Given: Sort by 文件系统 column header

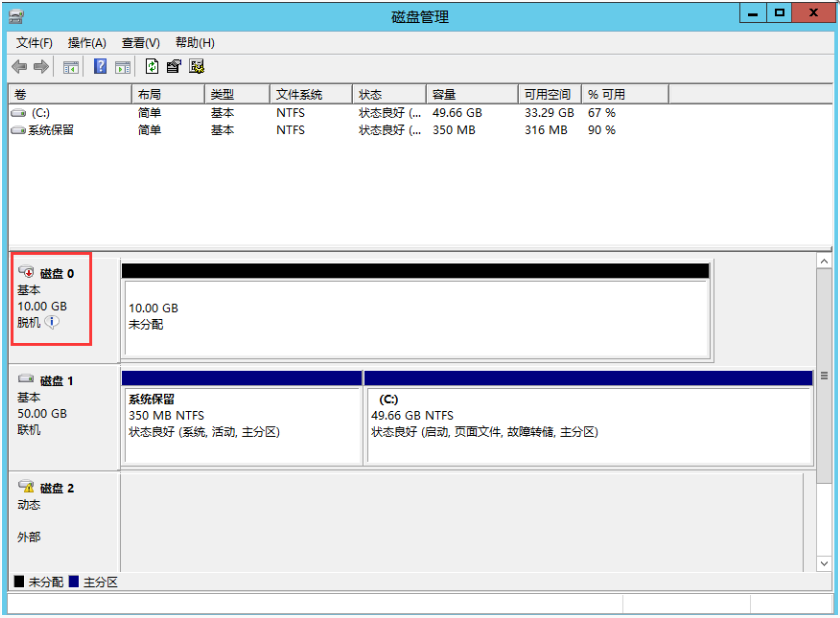Looking at the screenshot, I should tap(310, 94).
